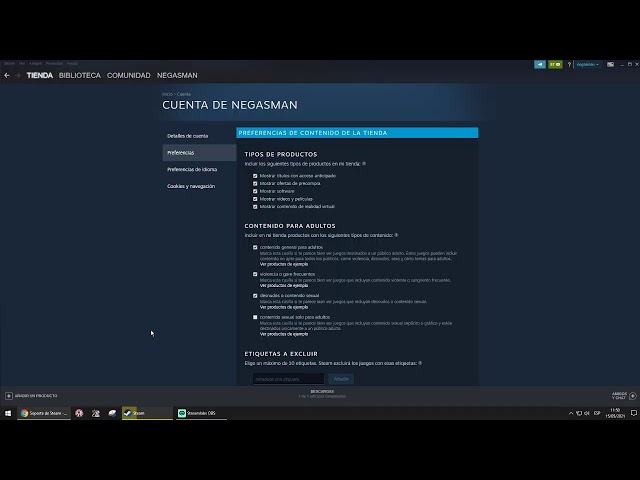Click the info icon beside adult content text
640x480 pixels.
[x=396, y=235]
